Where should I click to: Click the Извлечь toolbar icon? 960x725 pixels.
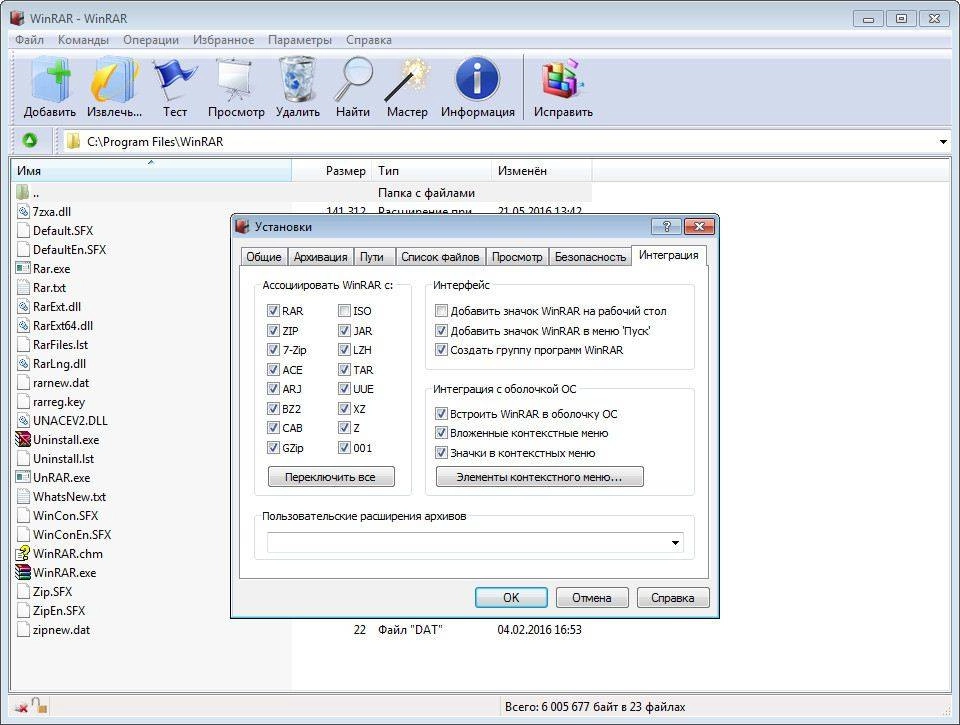point(114,80)
